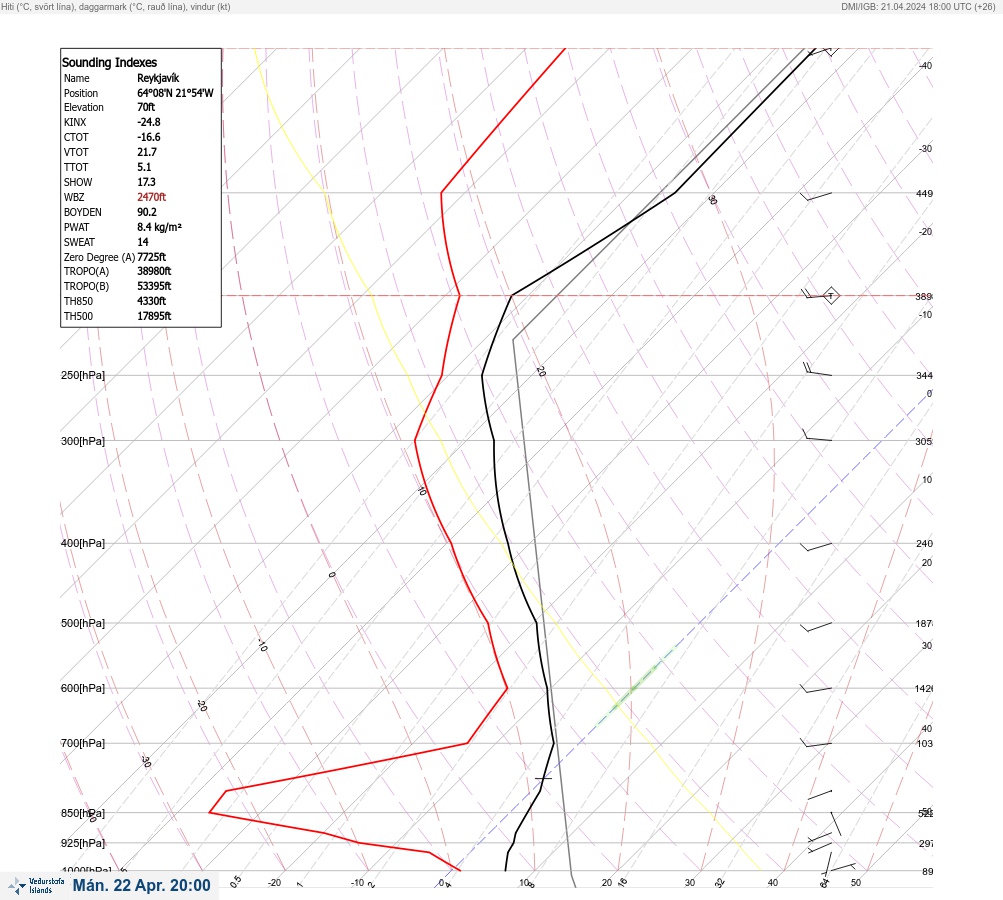1003x900 pixels.
Task: Click the DMI/IGB 21.04.2024 18:00 UTC timestamp
Action: click(919, 7)
